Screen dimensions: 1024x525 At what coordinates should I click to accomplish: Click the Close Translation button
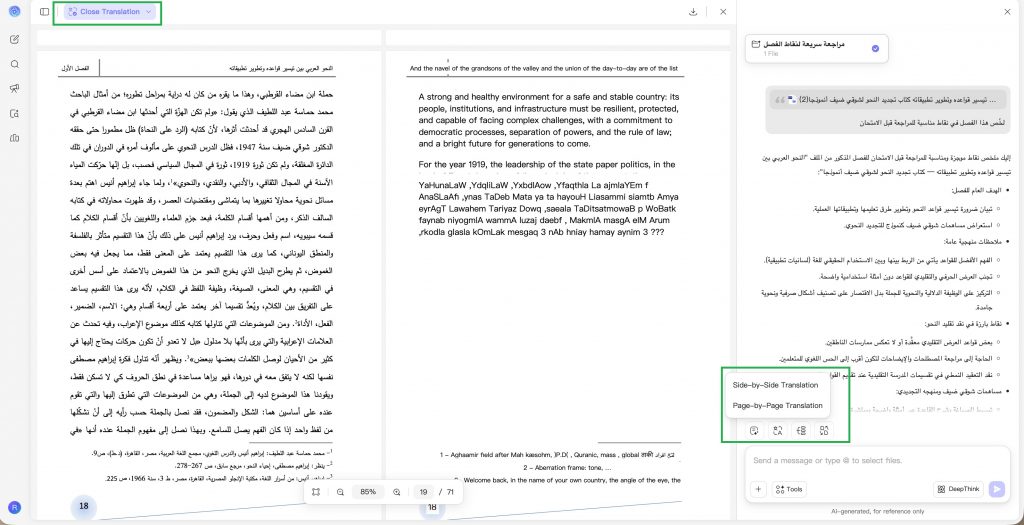point(110,12)
